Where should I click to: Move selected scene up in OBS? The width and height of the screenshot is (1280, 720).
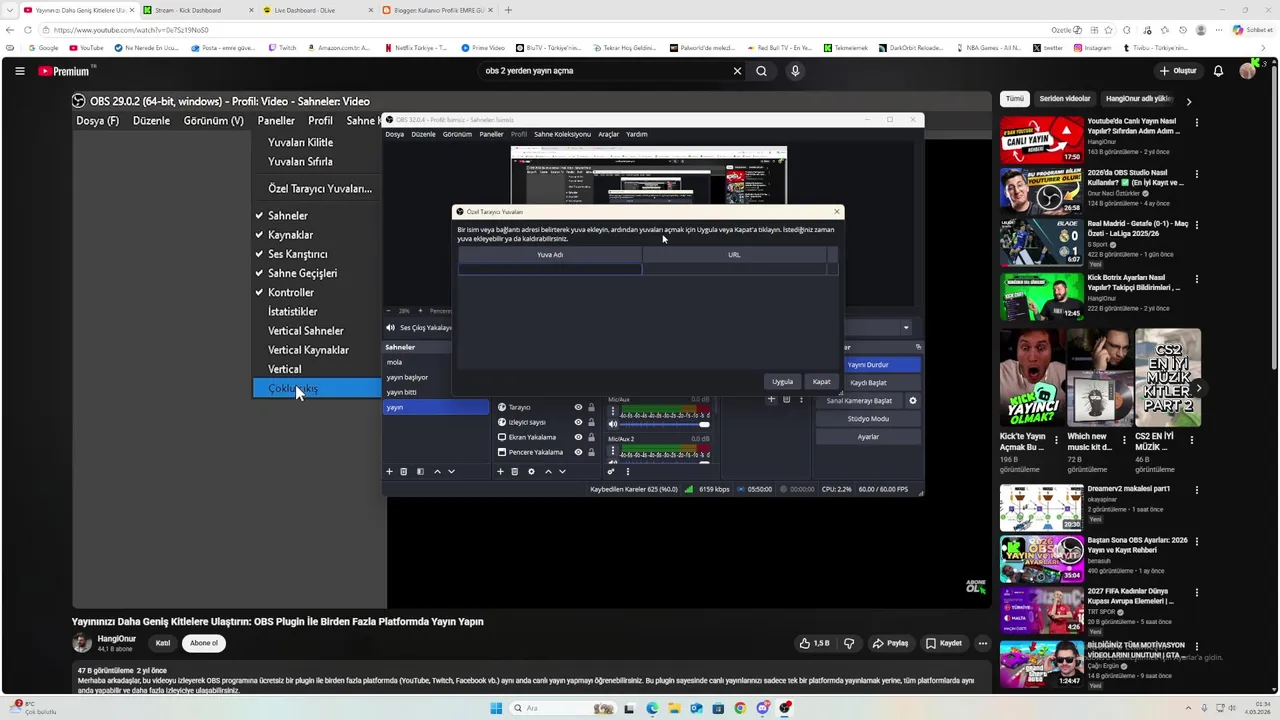pyautogui.click(x=437, y=471)
